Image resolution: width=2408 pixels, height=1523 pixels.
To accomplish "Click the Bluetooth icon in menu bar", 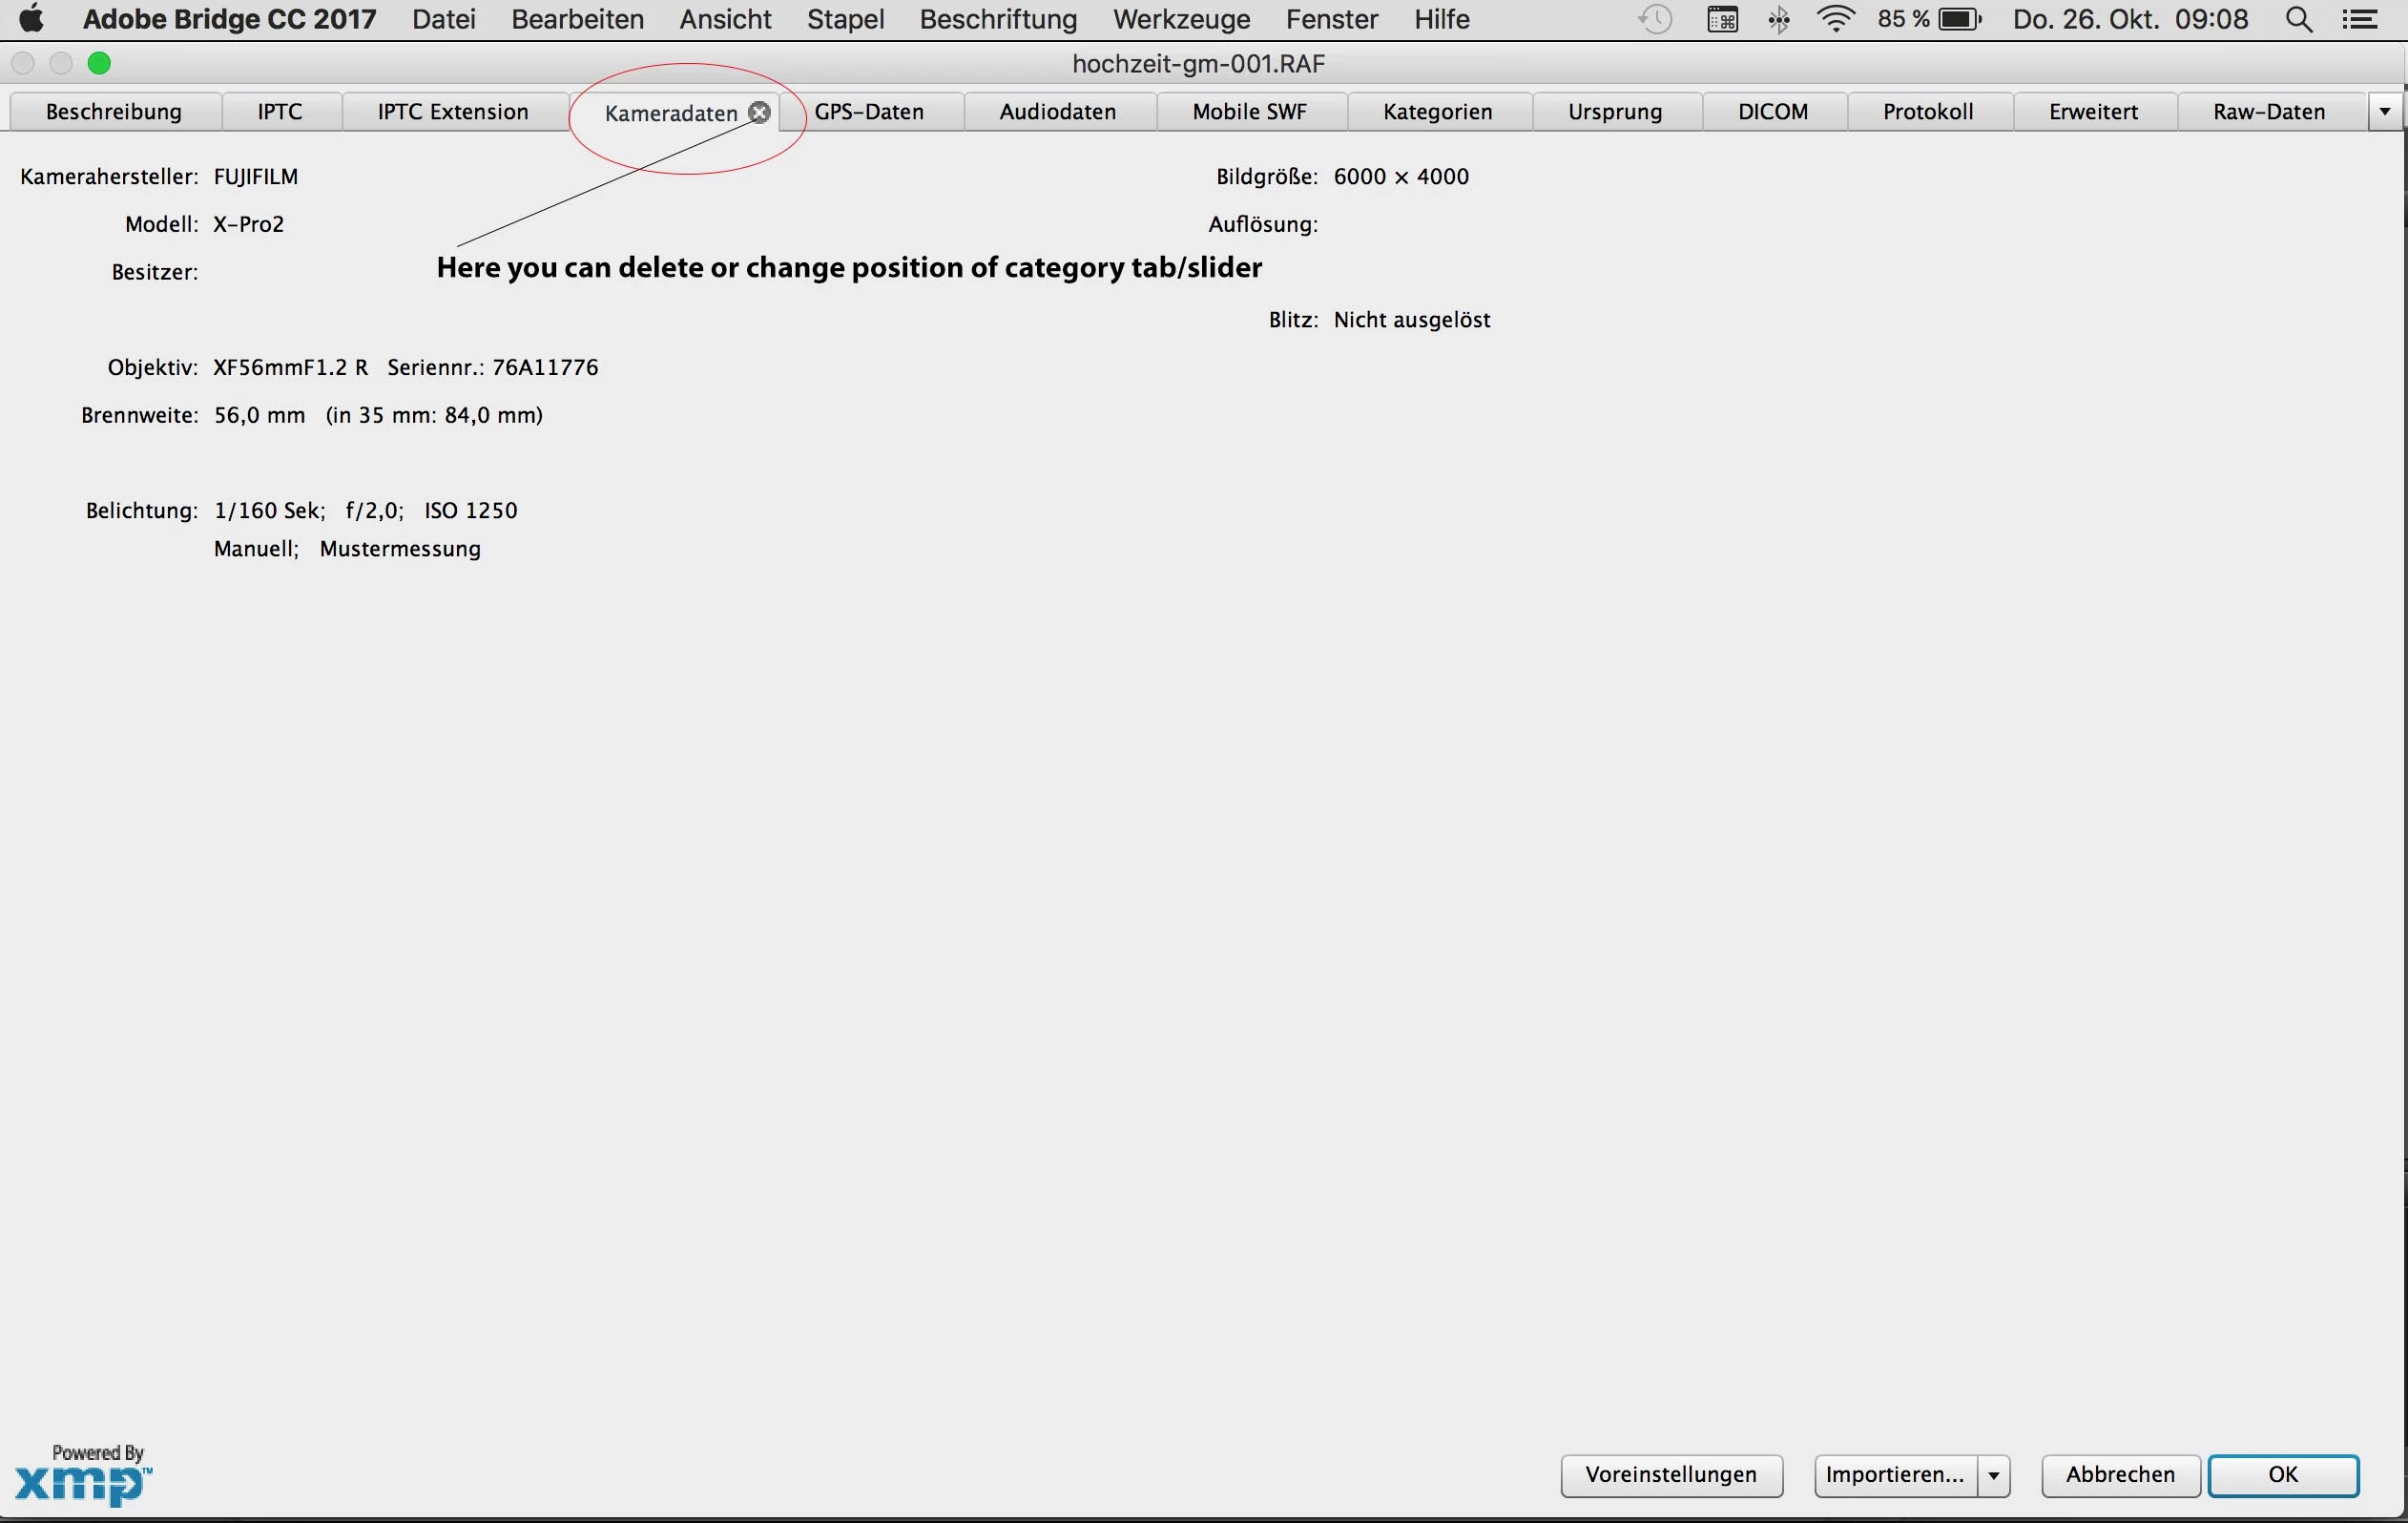I will coord(1779,20).
